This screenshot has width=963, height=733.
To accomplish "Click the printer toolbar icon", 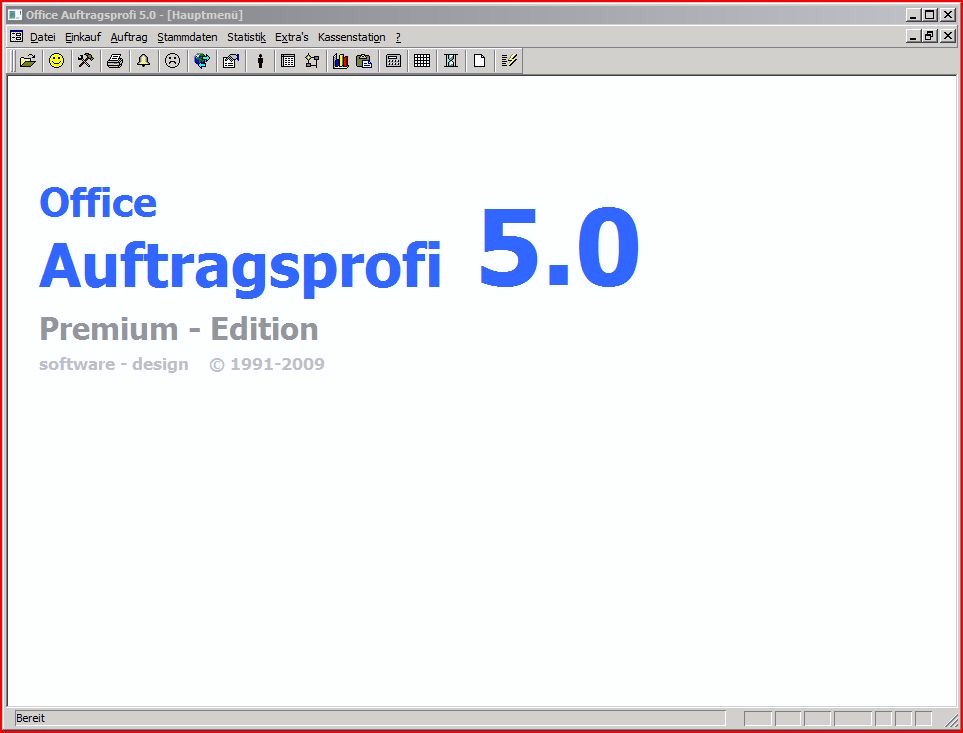I will [x=115, y=61].
